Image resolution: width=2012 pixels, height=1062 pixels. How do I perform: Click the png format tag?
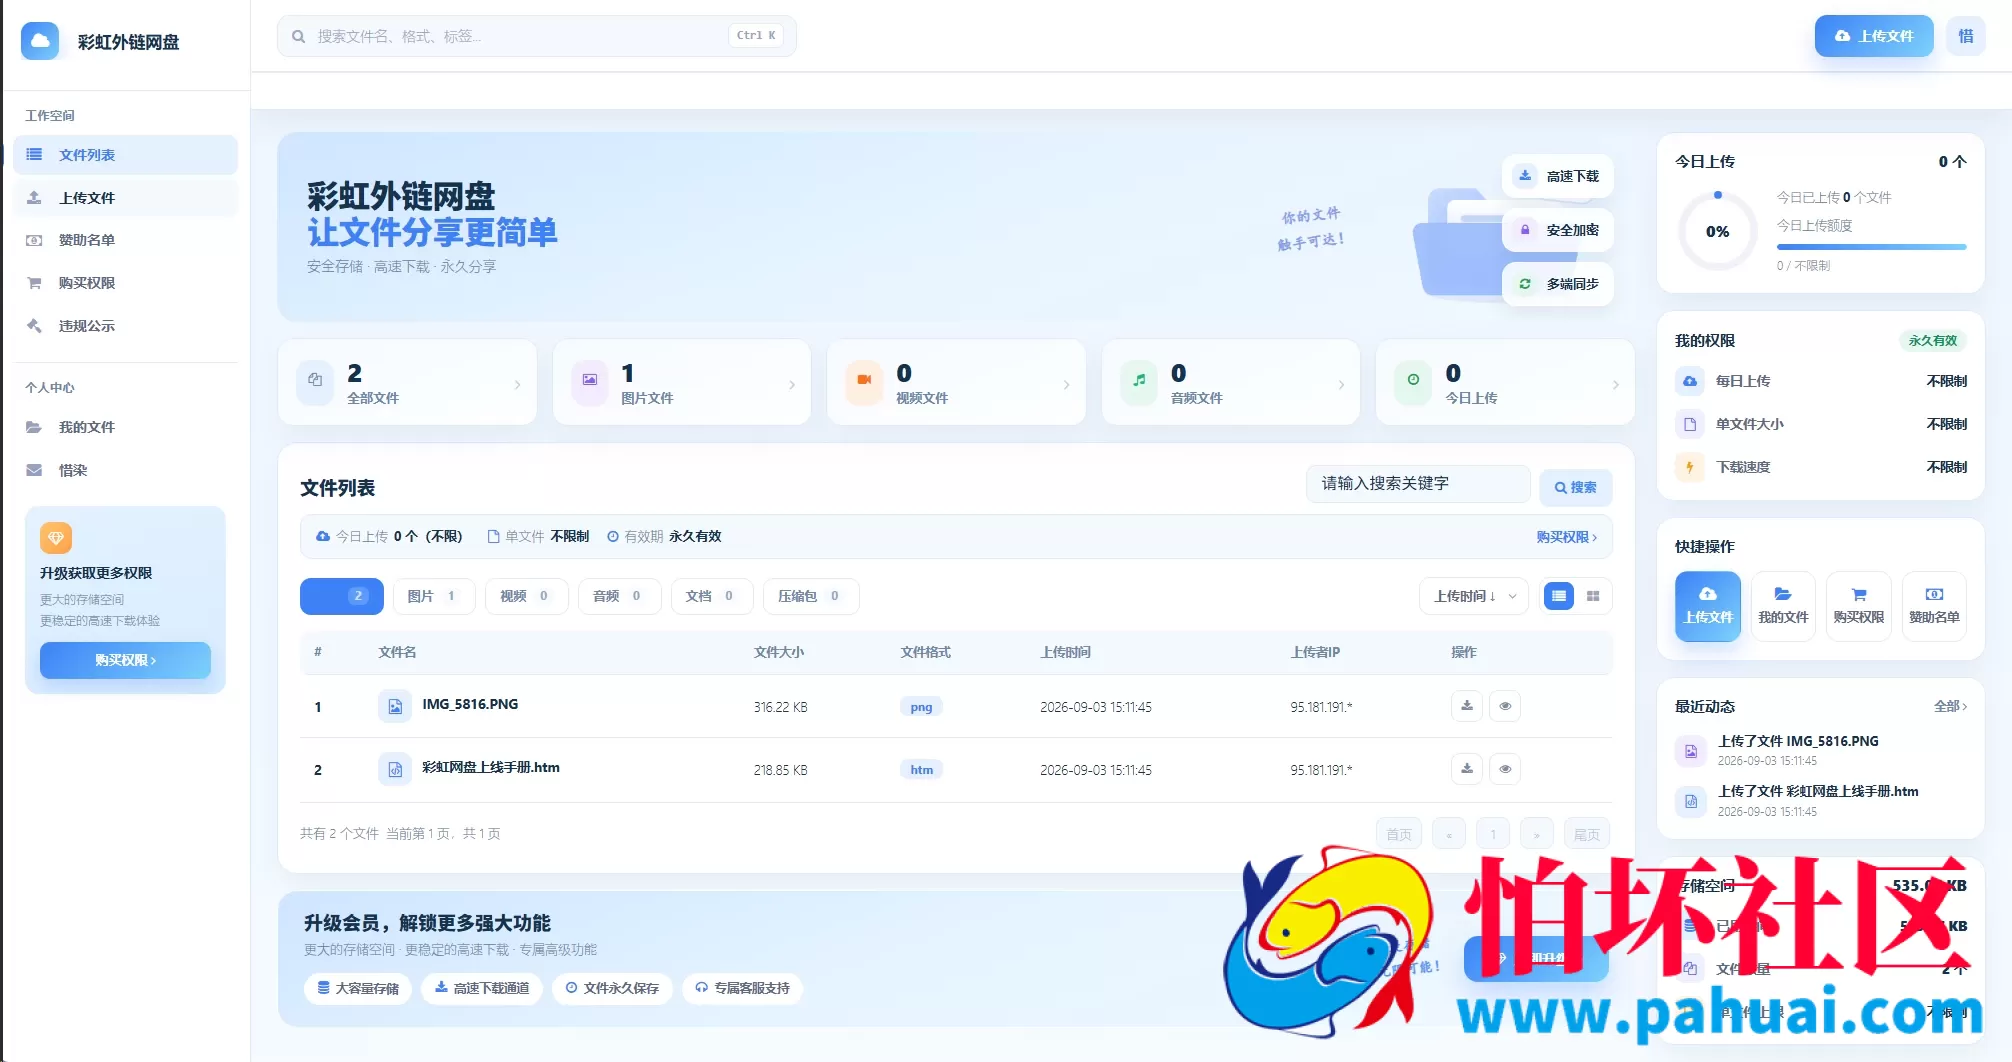tap(921, 707)
